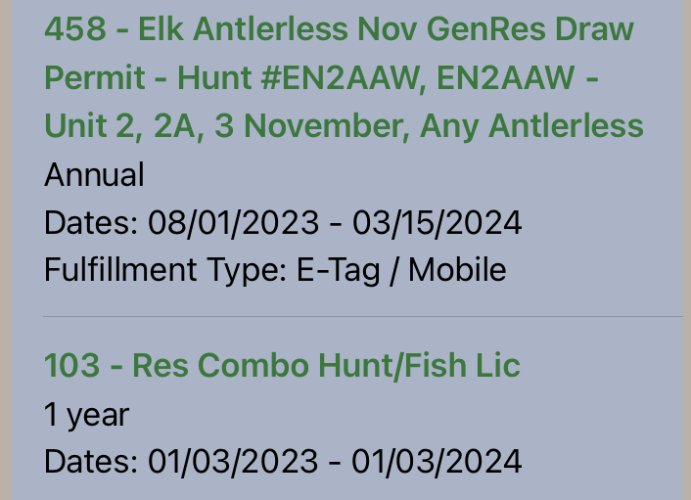Tap the Fulfillment Type label
Image resolution: width=691 pixels, height=500 pixels.
pos(165,270)
